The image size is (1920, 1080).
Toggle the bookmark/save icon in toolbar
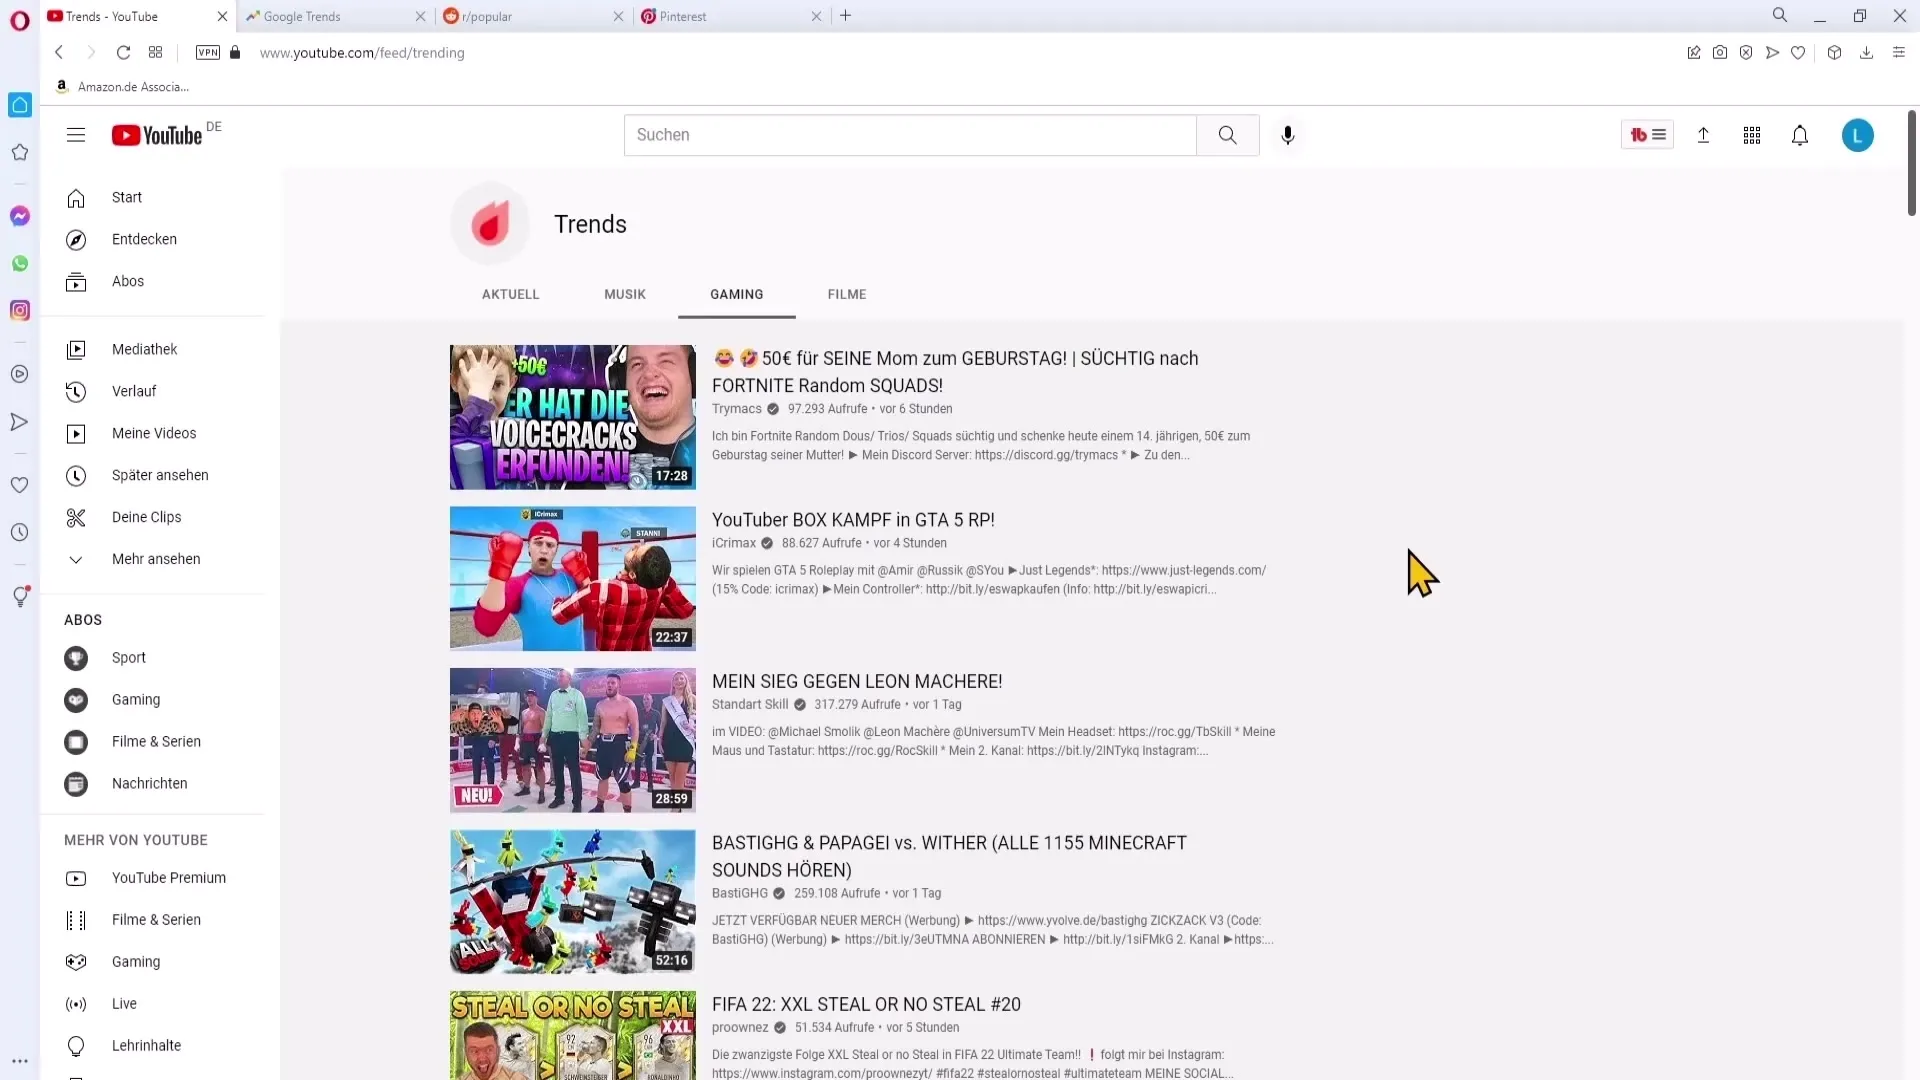click(x=1799, y=53)
